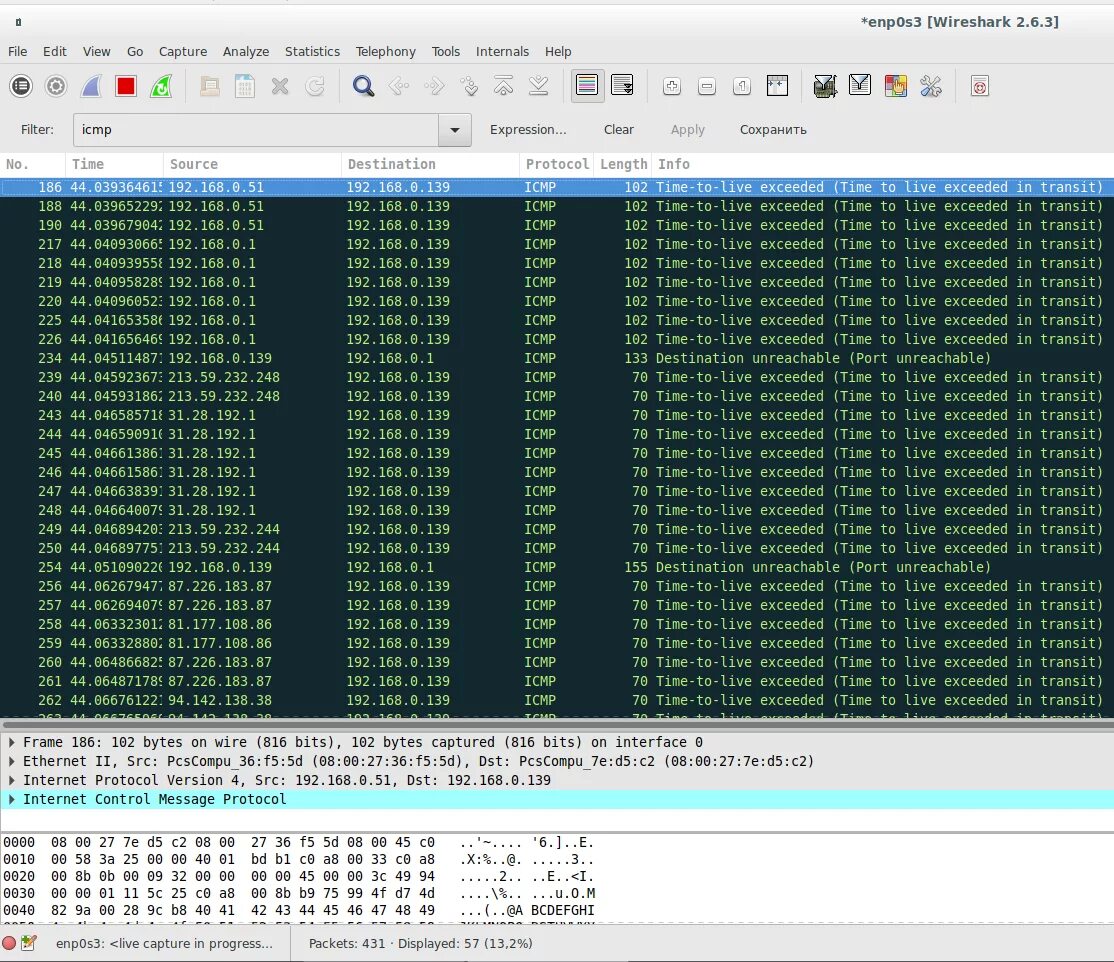Select packet 234 Destination unreachable row

(557, 358)
